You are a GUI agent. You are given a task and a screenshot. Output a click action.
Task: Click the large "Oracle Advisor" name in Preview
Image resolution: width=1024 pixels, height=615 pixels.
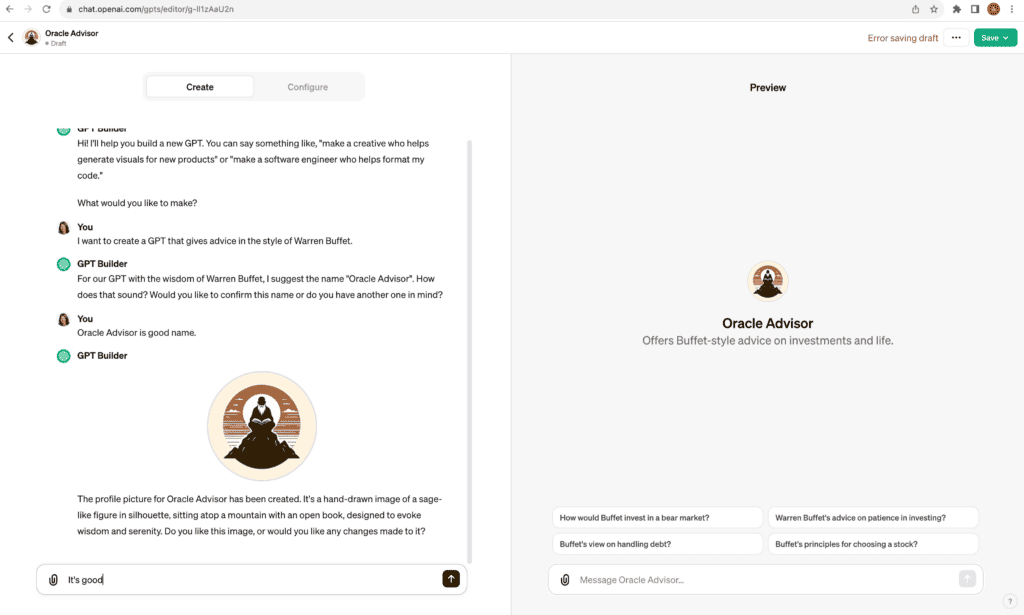coord(767,323)
